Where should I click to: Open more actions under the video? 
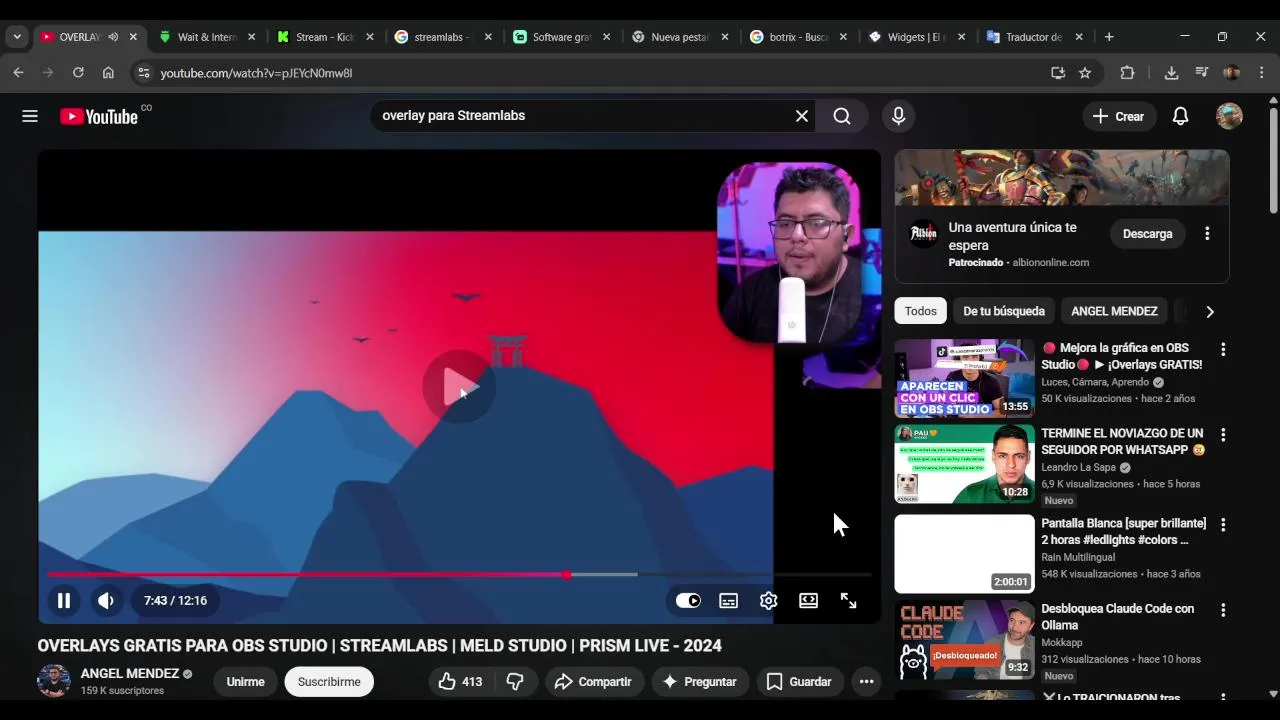click(866, 682)
